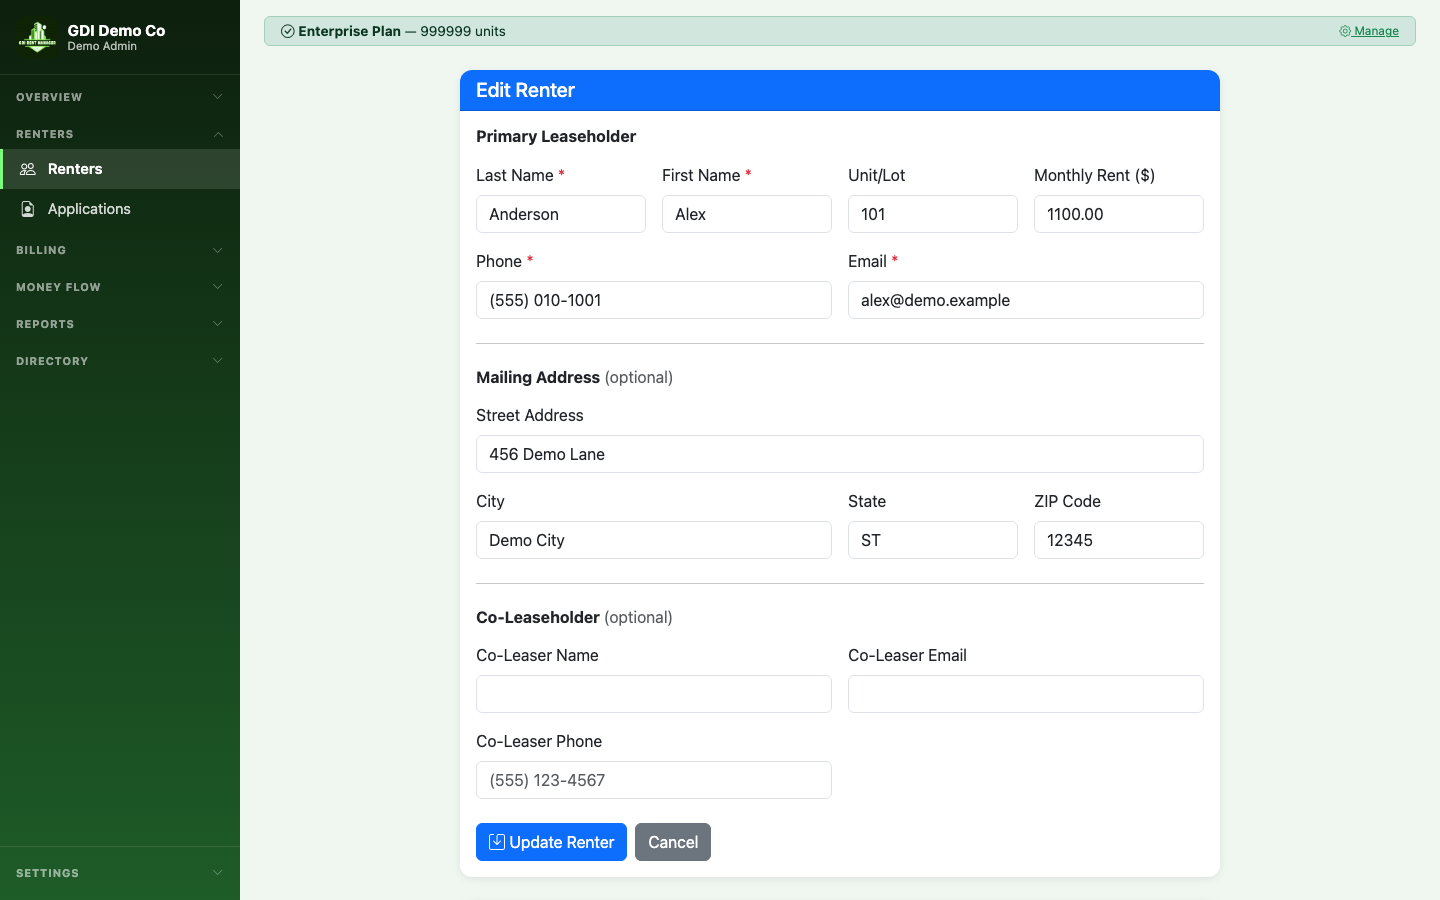Screen dimensions: 1440x900
Task: Select the REPORTS menu heading
Action: coord(45,324)
